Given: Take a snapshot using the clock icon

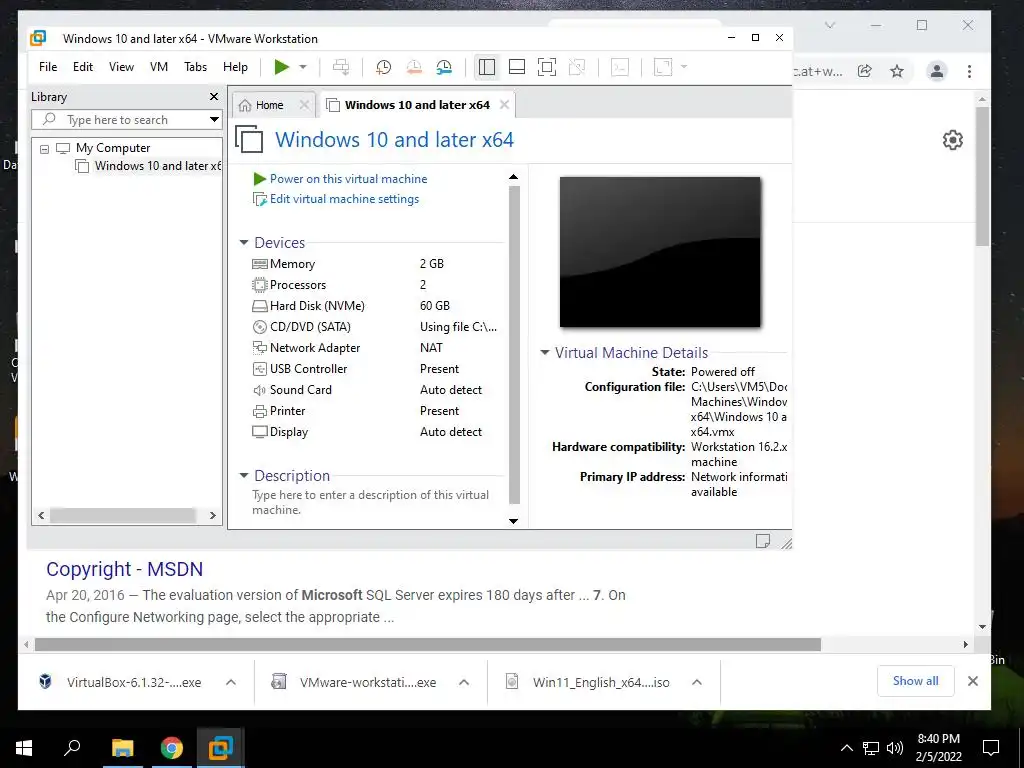Looking at the screenshot, I should coord(383,67).
